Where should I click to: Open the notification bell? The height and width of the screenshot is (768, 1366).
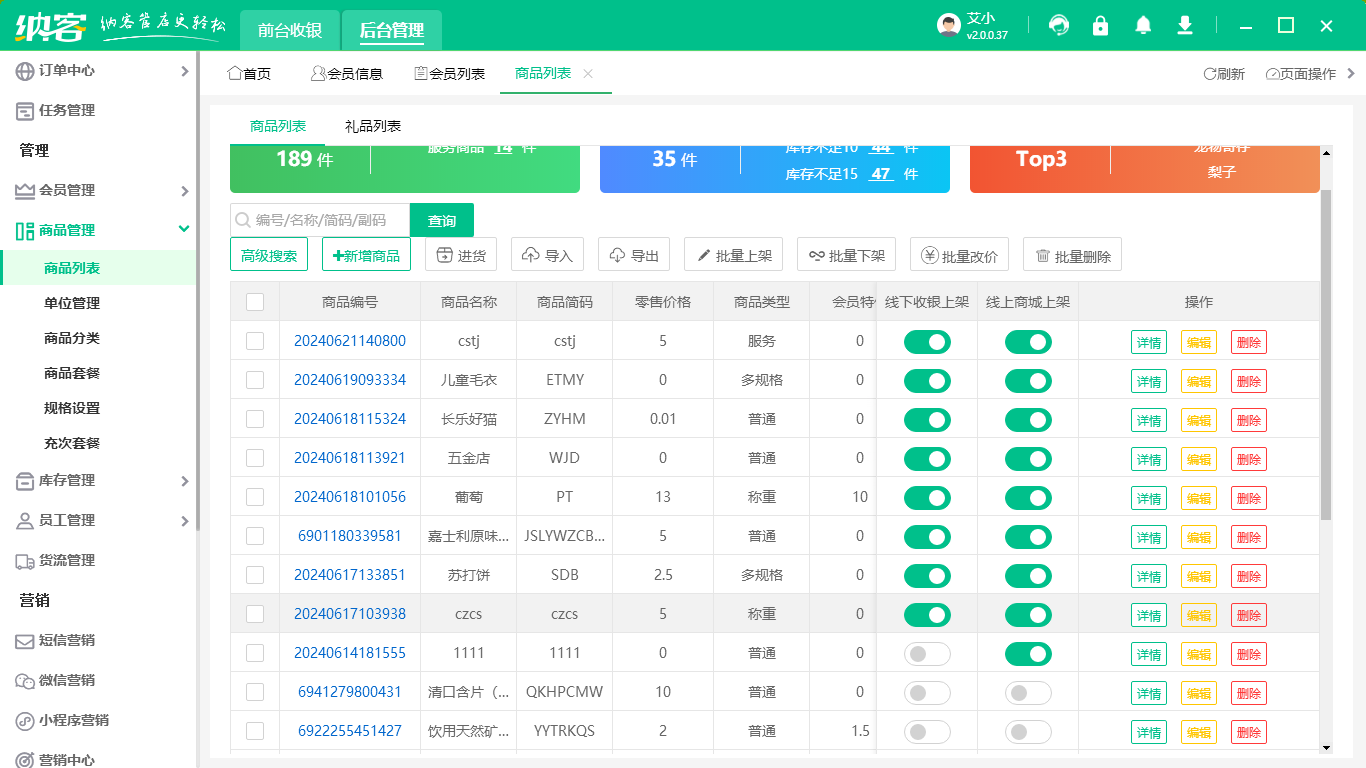(1143, 26)
